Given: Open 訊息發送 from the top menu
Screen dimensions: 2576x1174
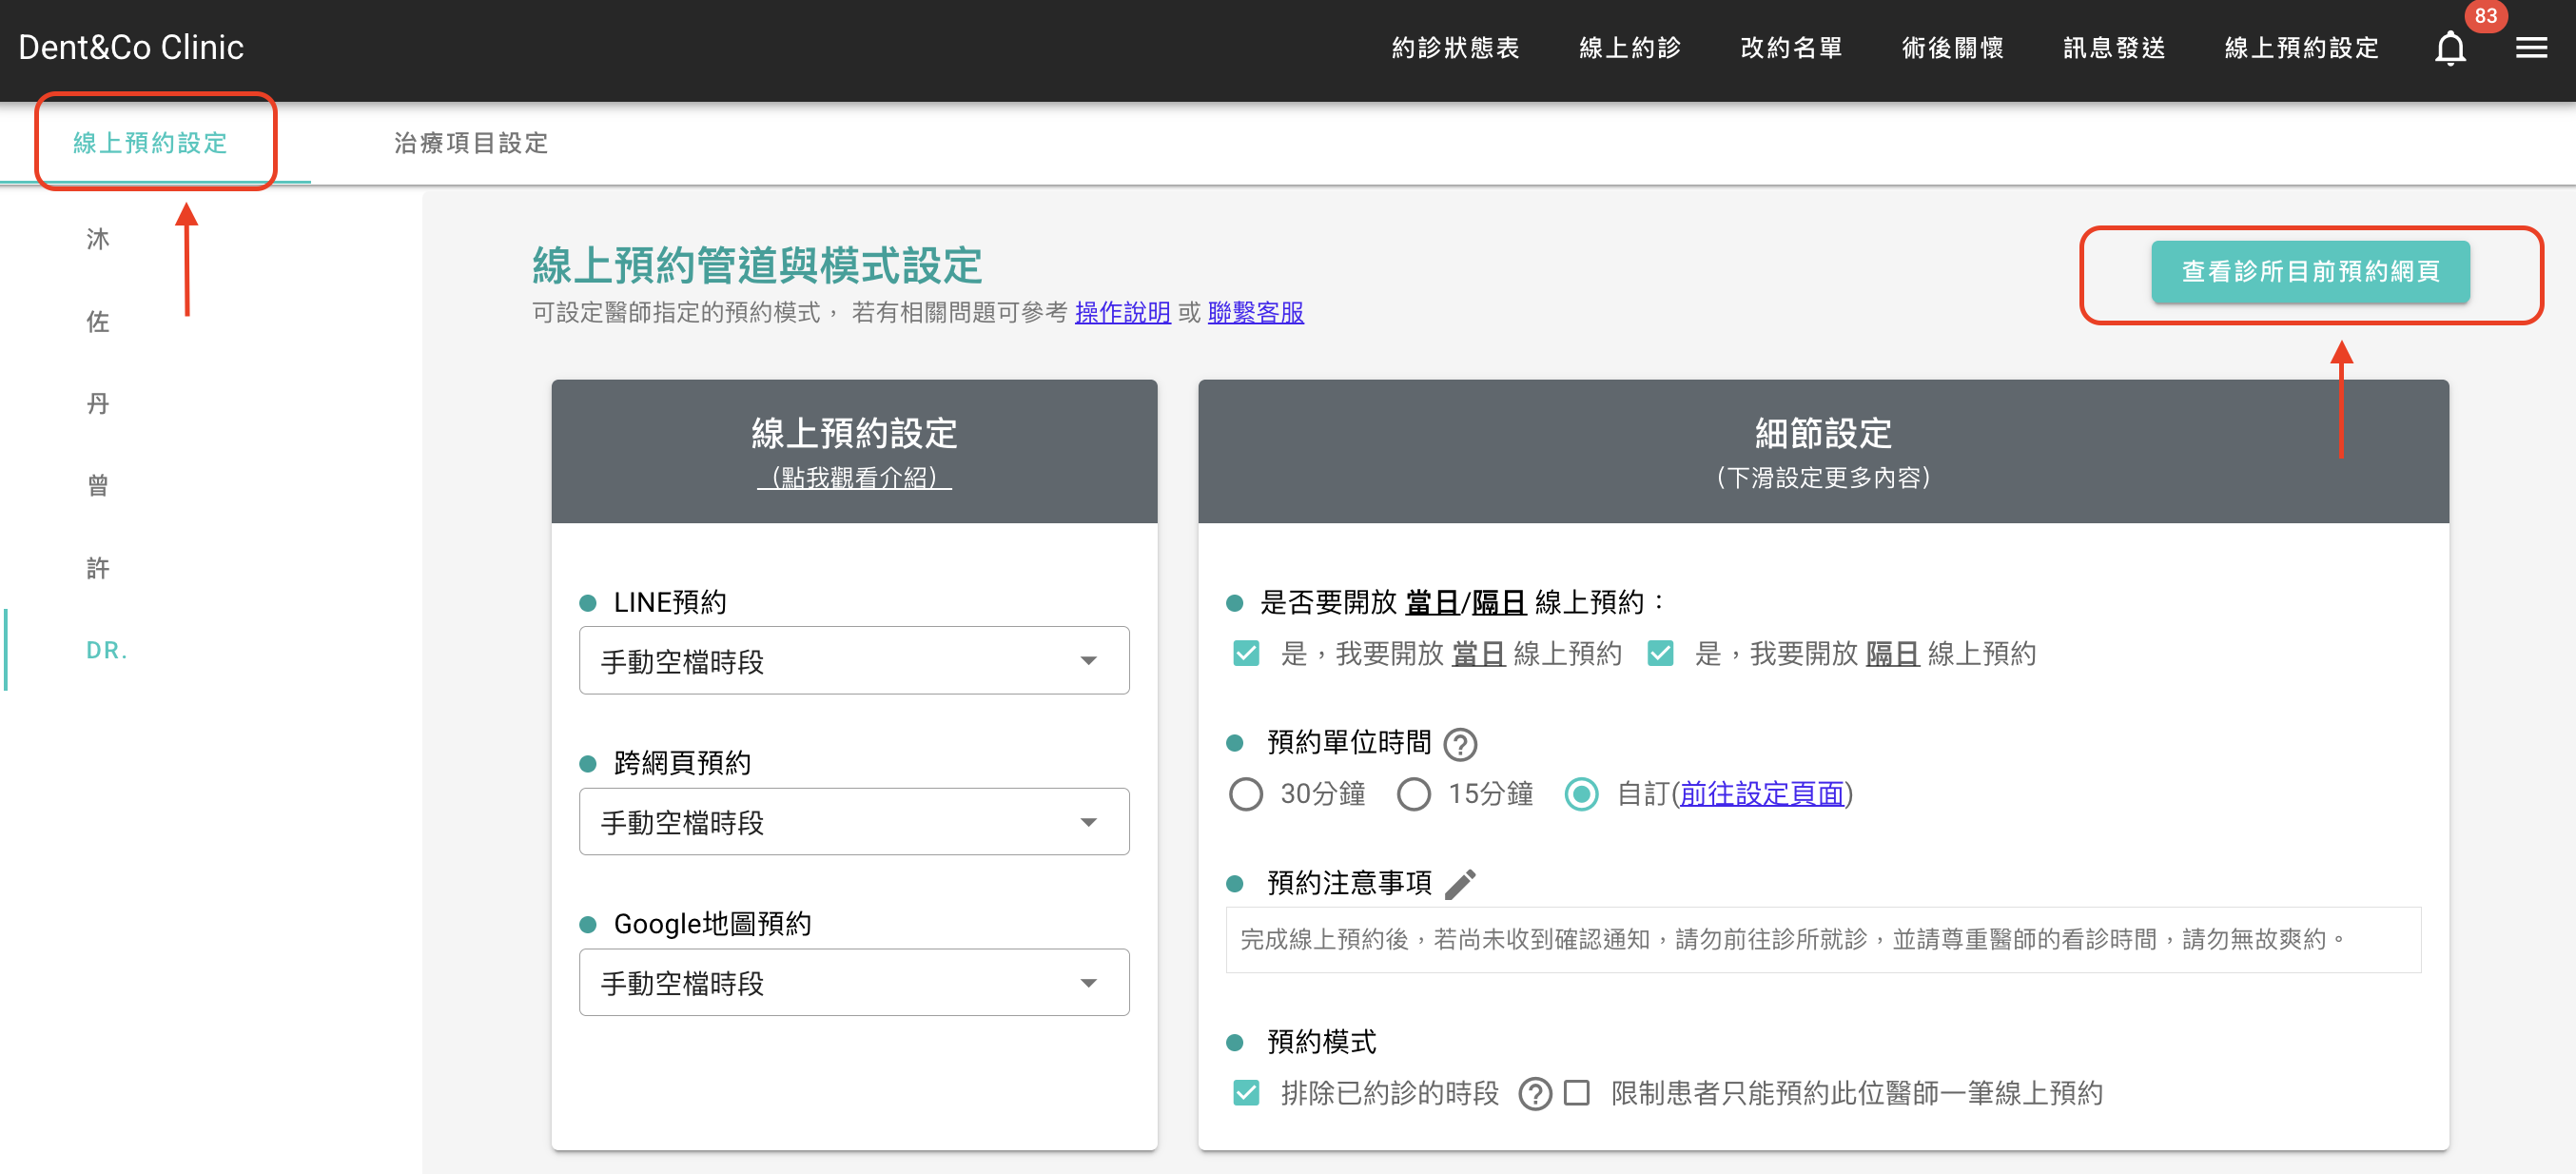Looking at the screenshot, I should click(2113, 47).
